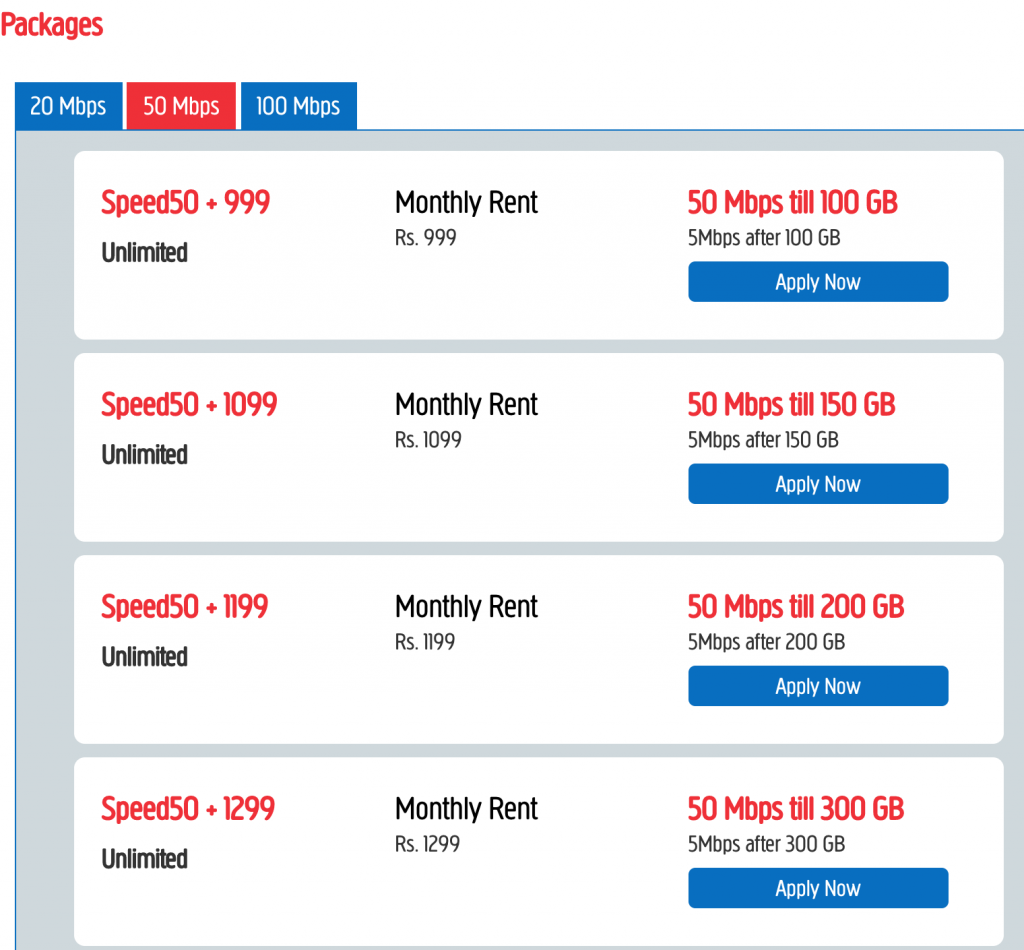Switch to the 20 Mbps tab

pyautogui.click(x=68, y=105)
